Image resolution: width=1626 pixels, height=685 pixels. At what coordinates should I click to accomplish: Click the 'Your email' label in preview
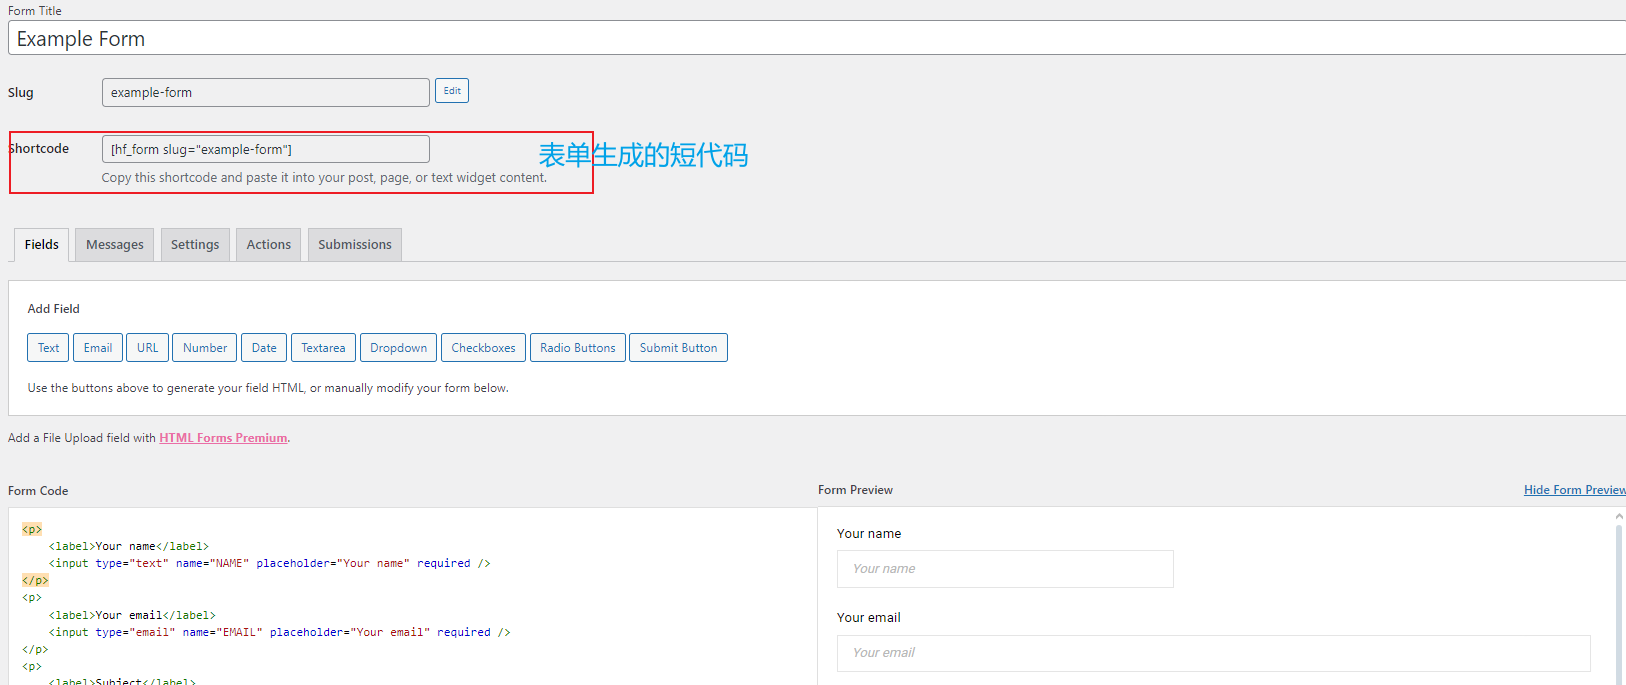coord(869,618)
